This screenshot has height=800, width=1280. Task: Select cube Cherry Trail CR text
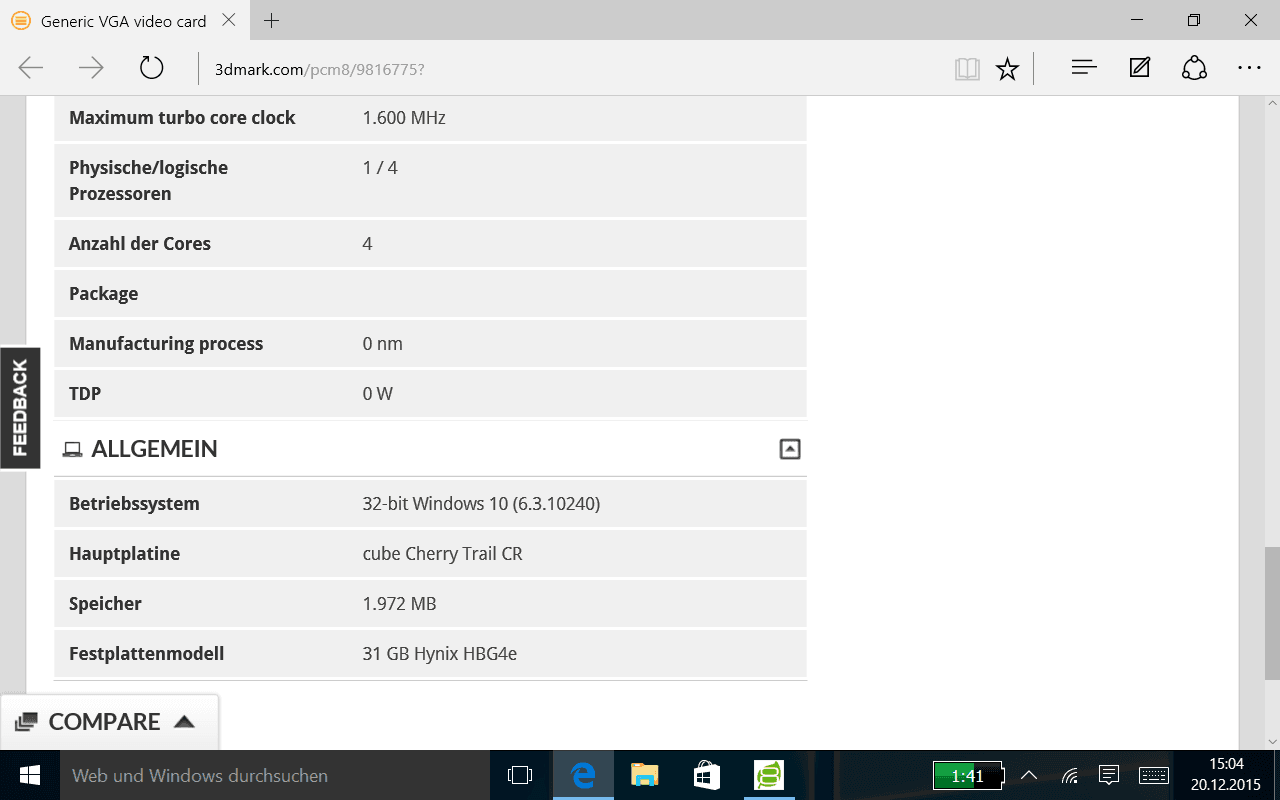coord(442,554)
